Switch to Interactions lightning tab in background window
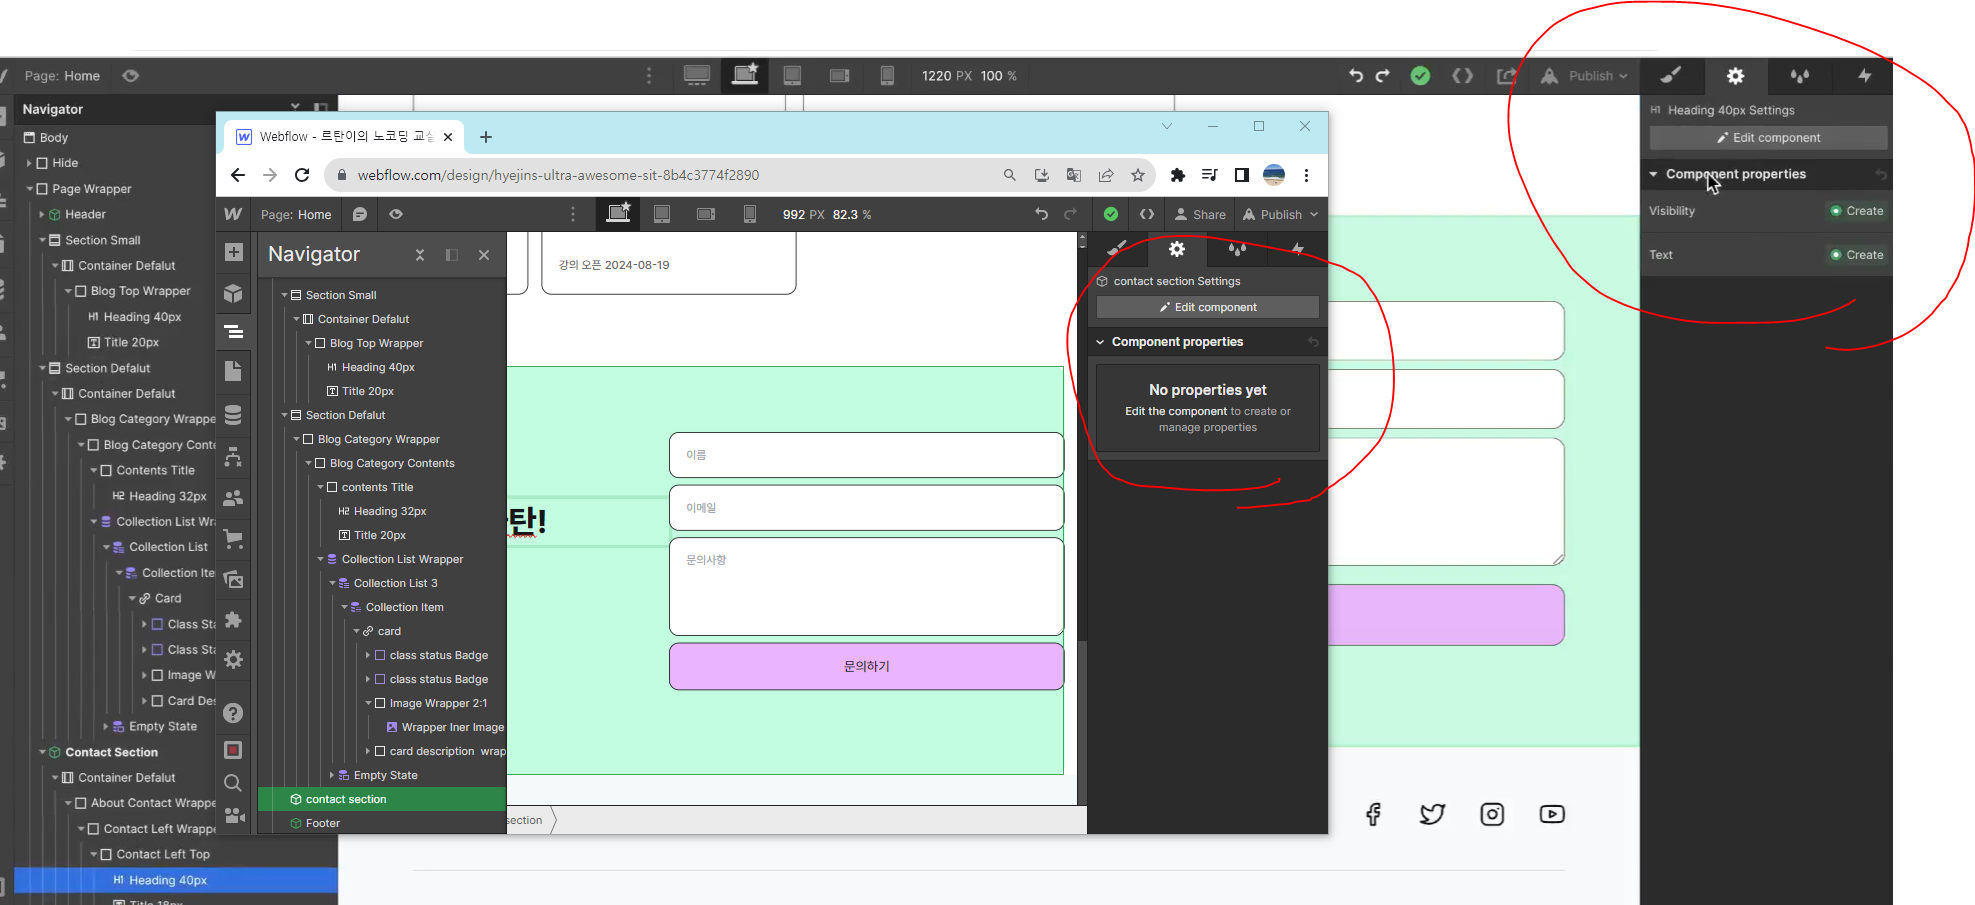This screenshot has width=1975, height=905. pyautogui.click(x=1864, y=76)
